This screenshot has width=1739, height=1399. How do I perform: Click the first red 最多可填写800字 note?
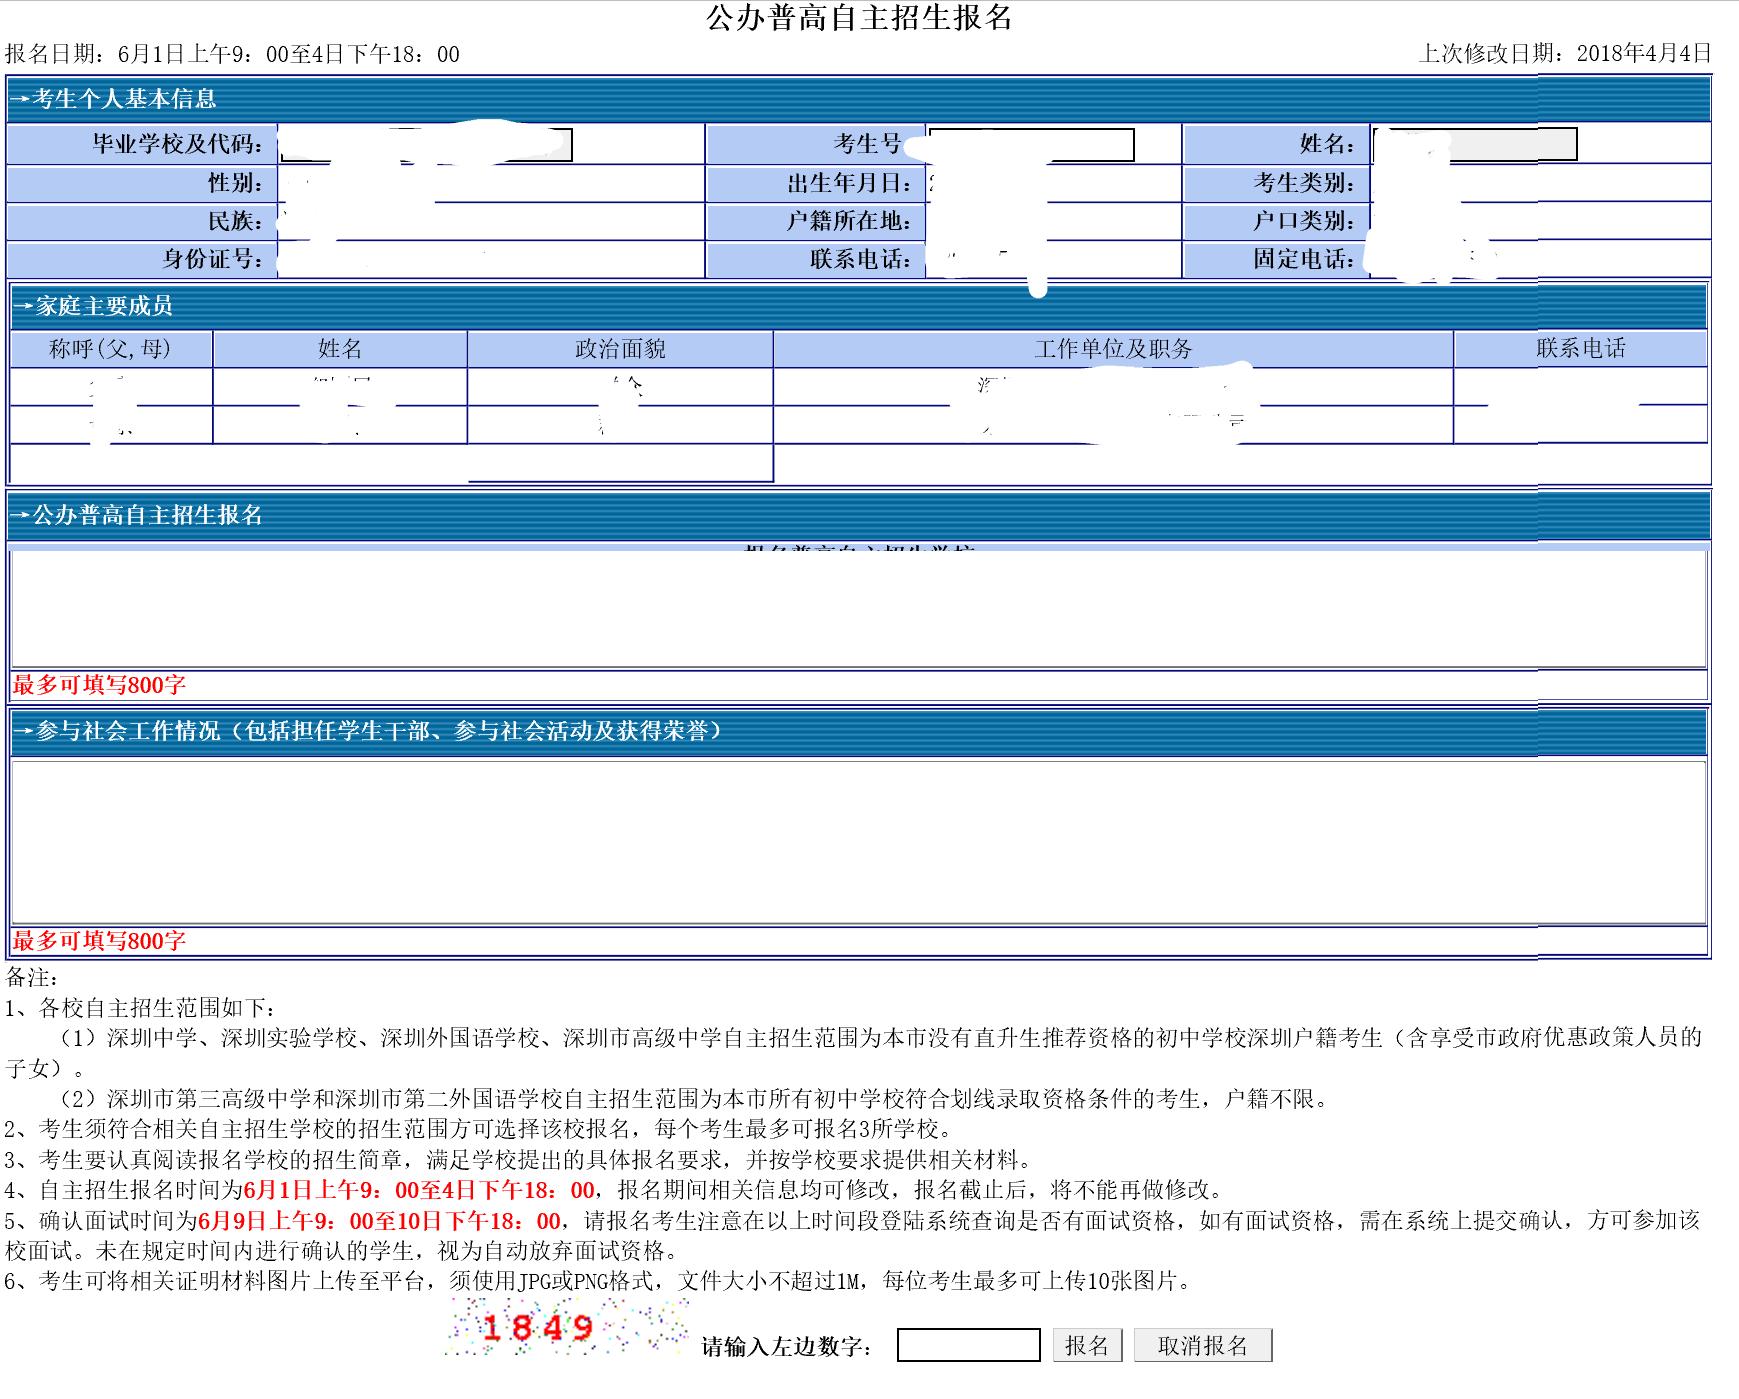pyautogui.click(x=99, y=685)
